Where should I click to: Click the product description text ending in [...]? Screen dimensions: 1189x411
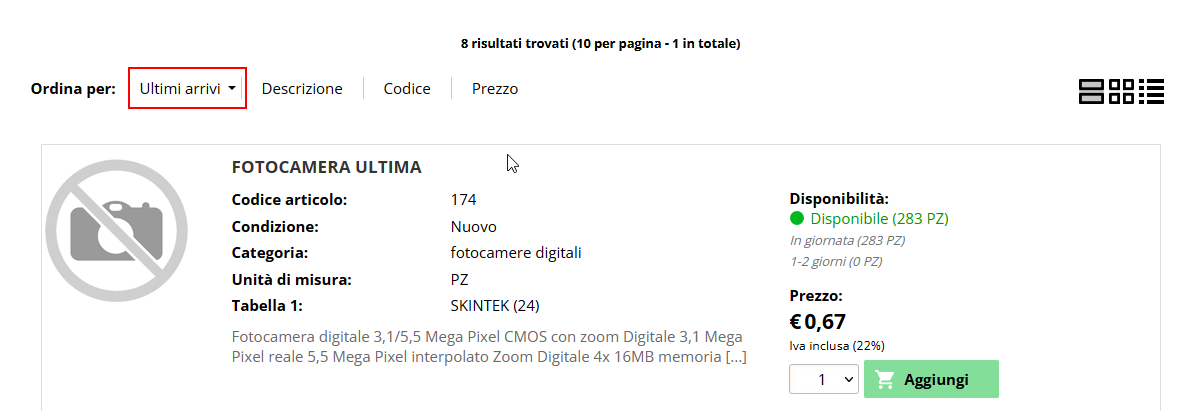(489, 347)
